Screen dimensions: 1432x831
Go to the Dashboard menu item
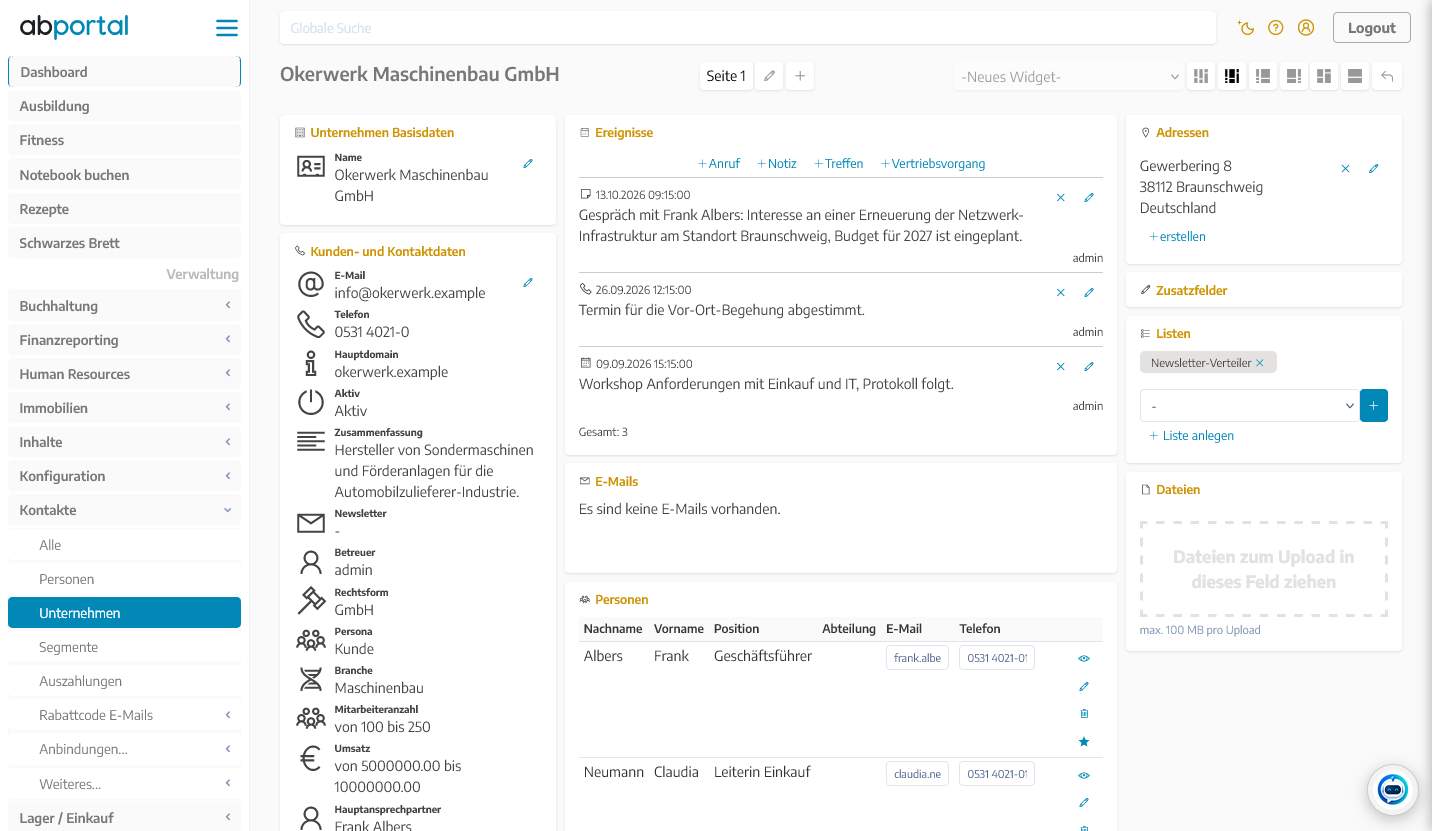[x=124, y=72]
